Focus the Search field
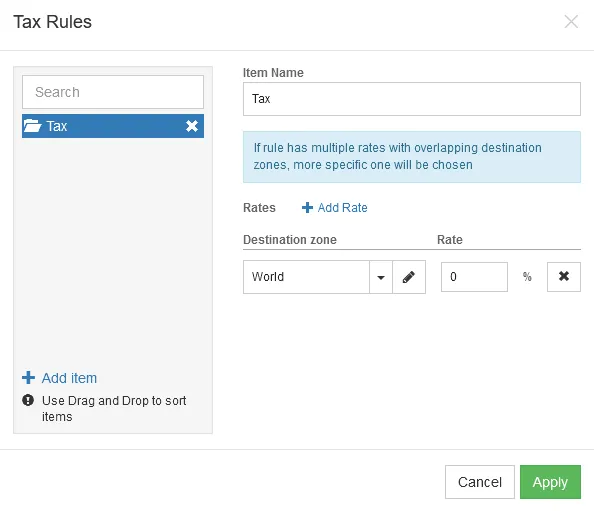The image size is (594, 511). (113, 92)
